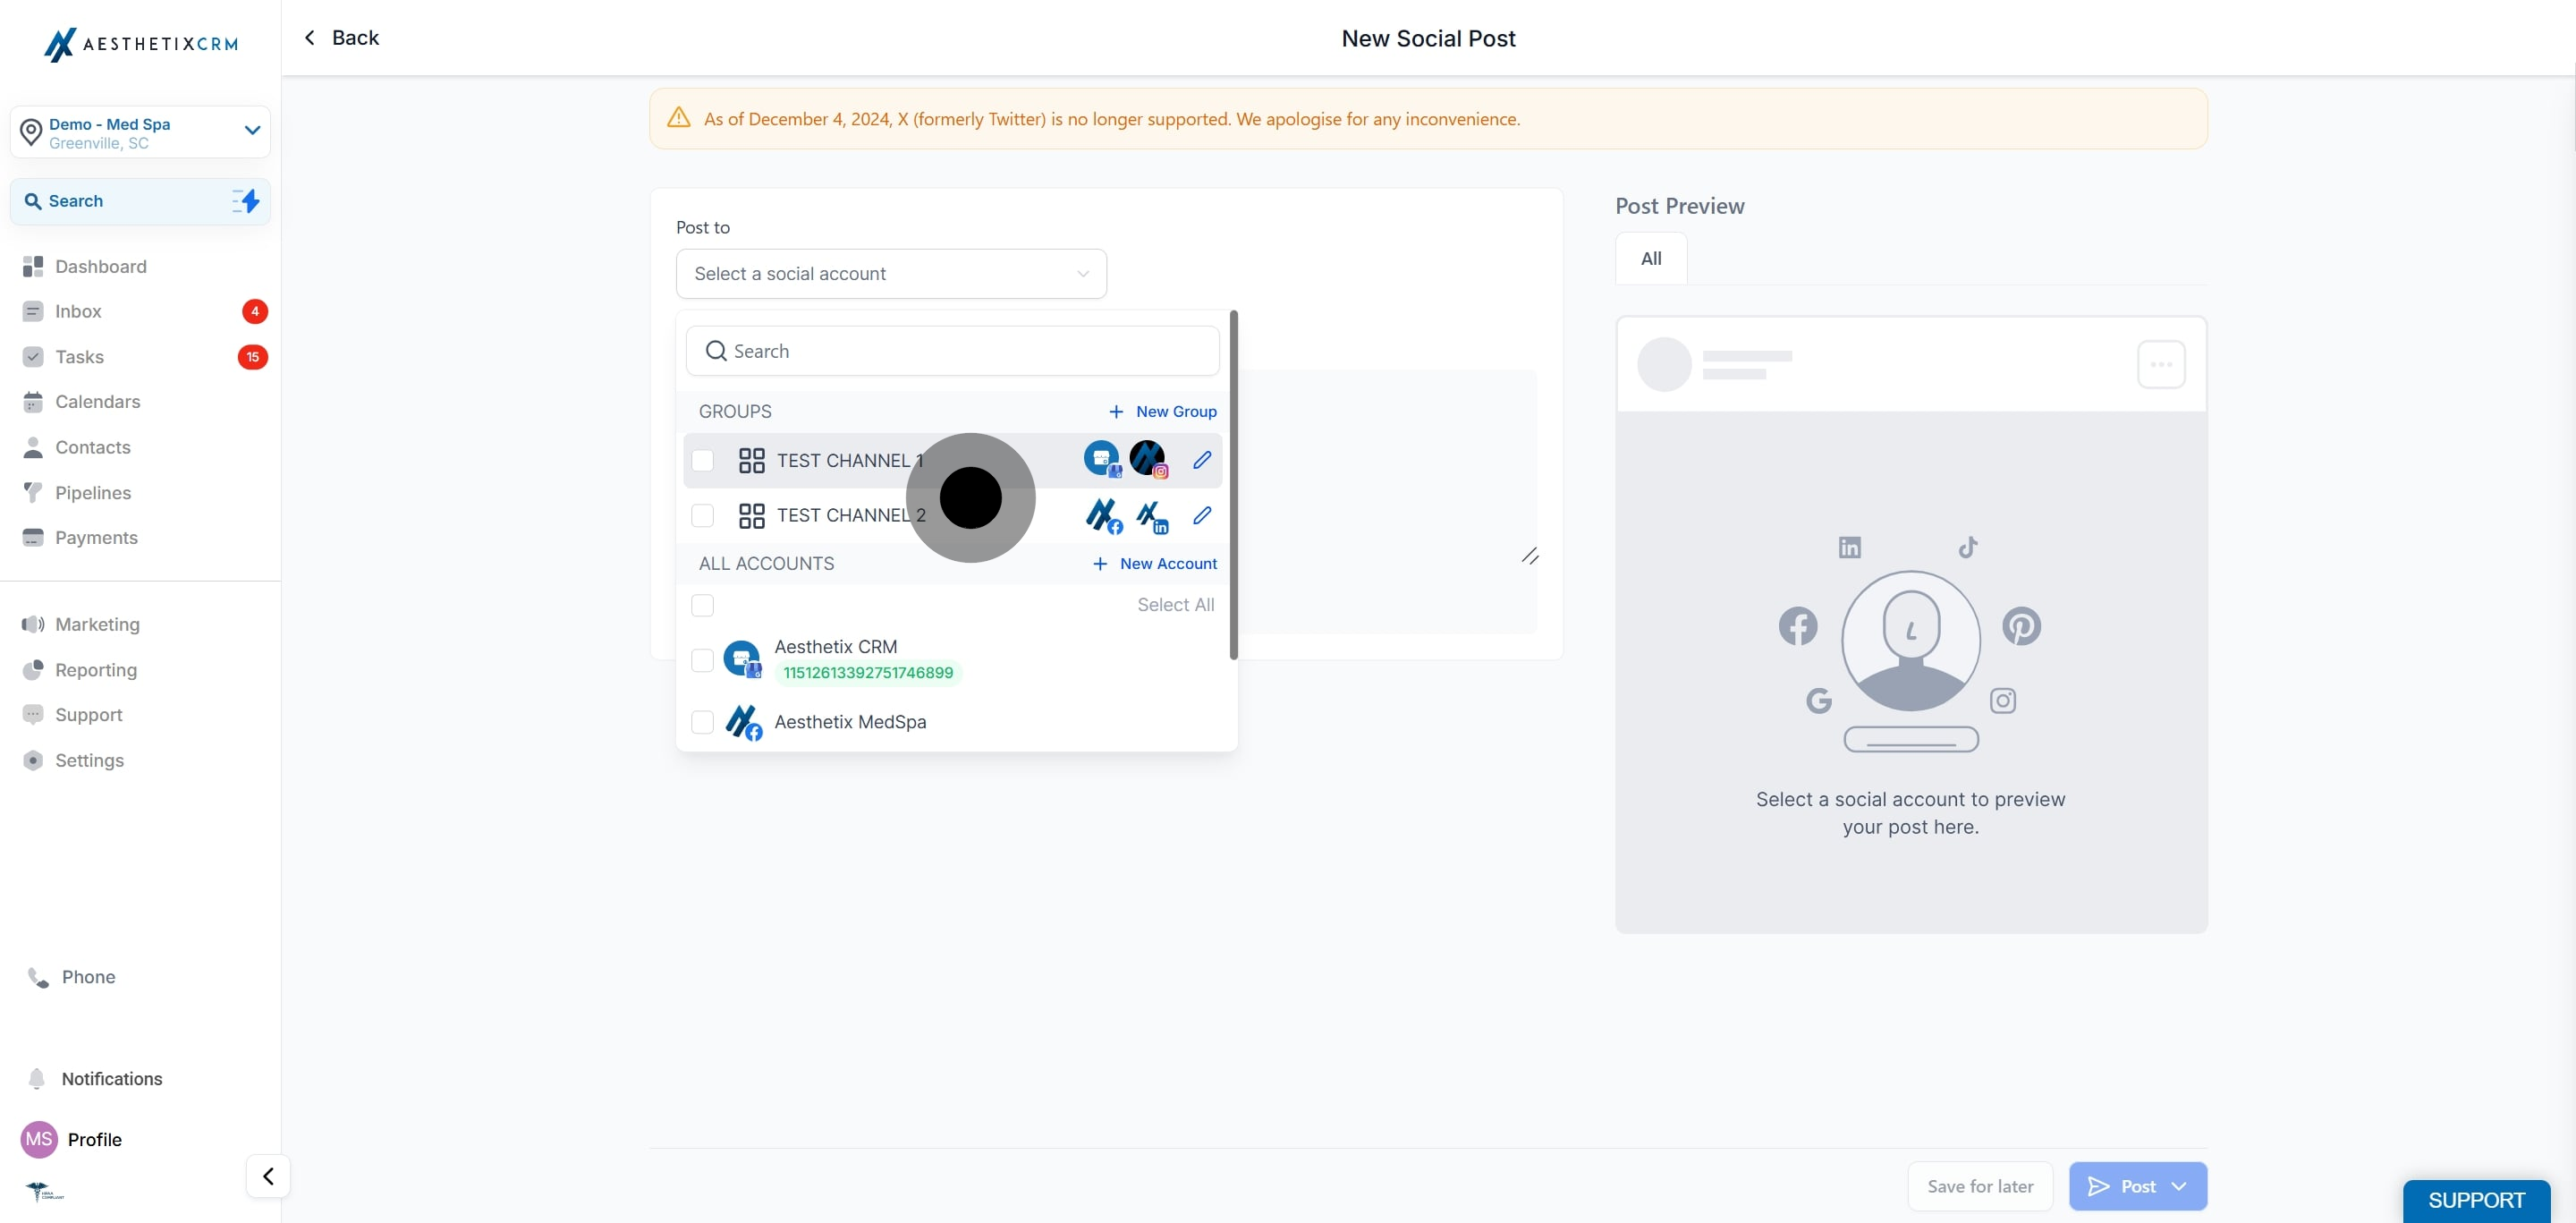Open the Calendars icon in the sidebar
Image resolution: width=2576 pixels, height=1223 pixels.
tap(33, 402)
